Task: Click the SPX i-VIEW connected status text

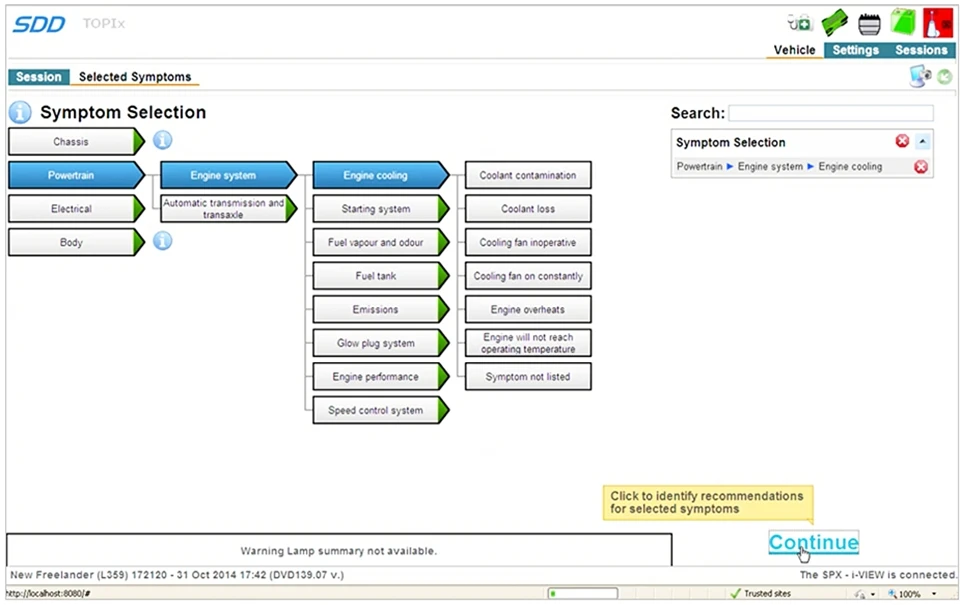Action: 877,575
